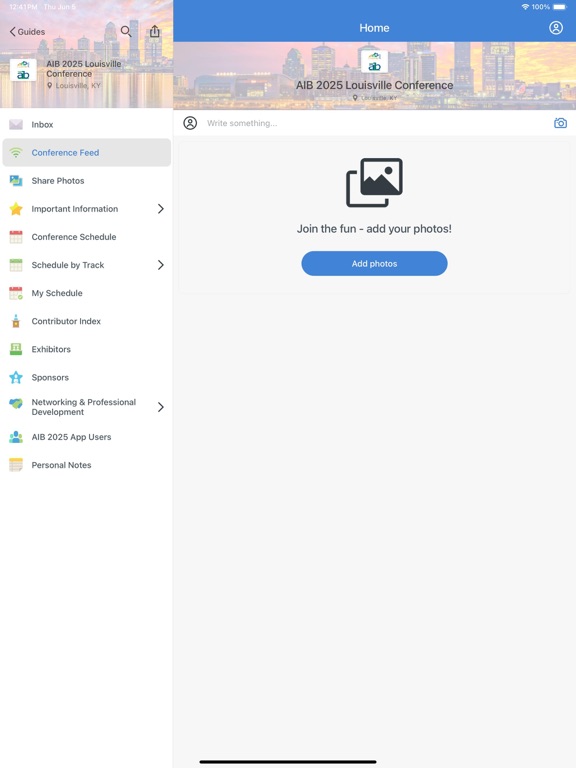
Task: Click the Inbox envelope icon
Action: [x=16, y=124]
